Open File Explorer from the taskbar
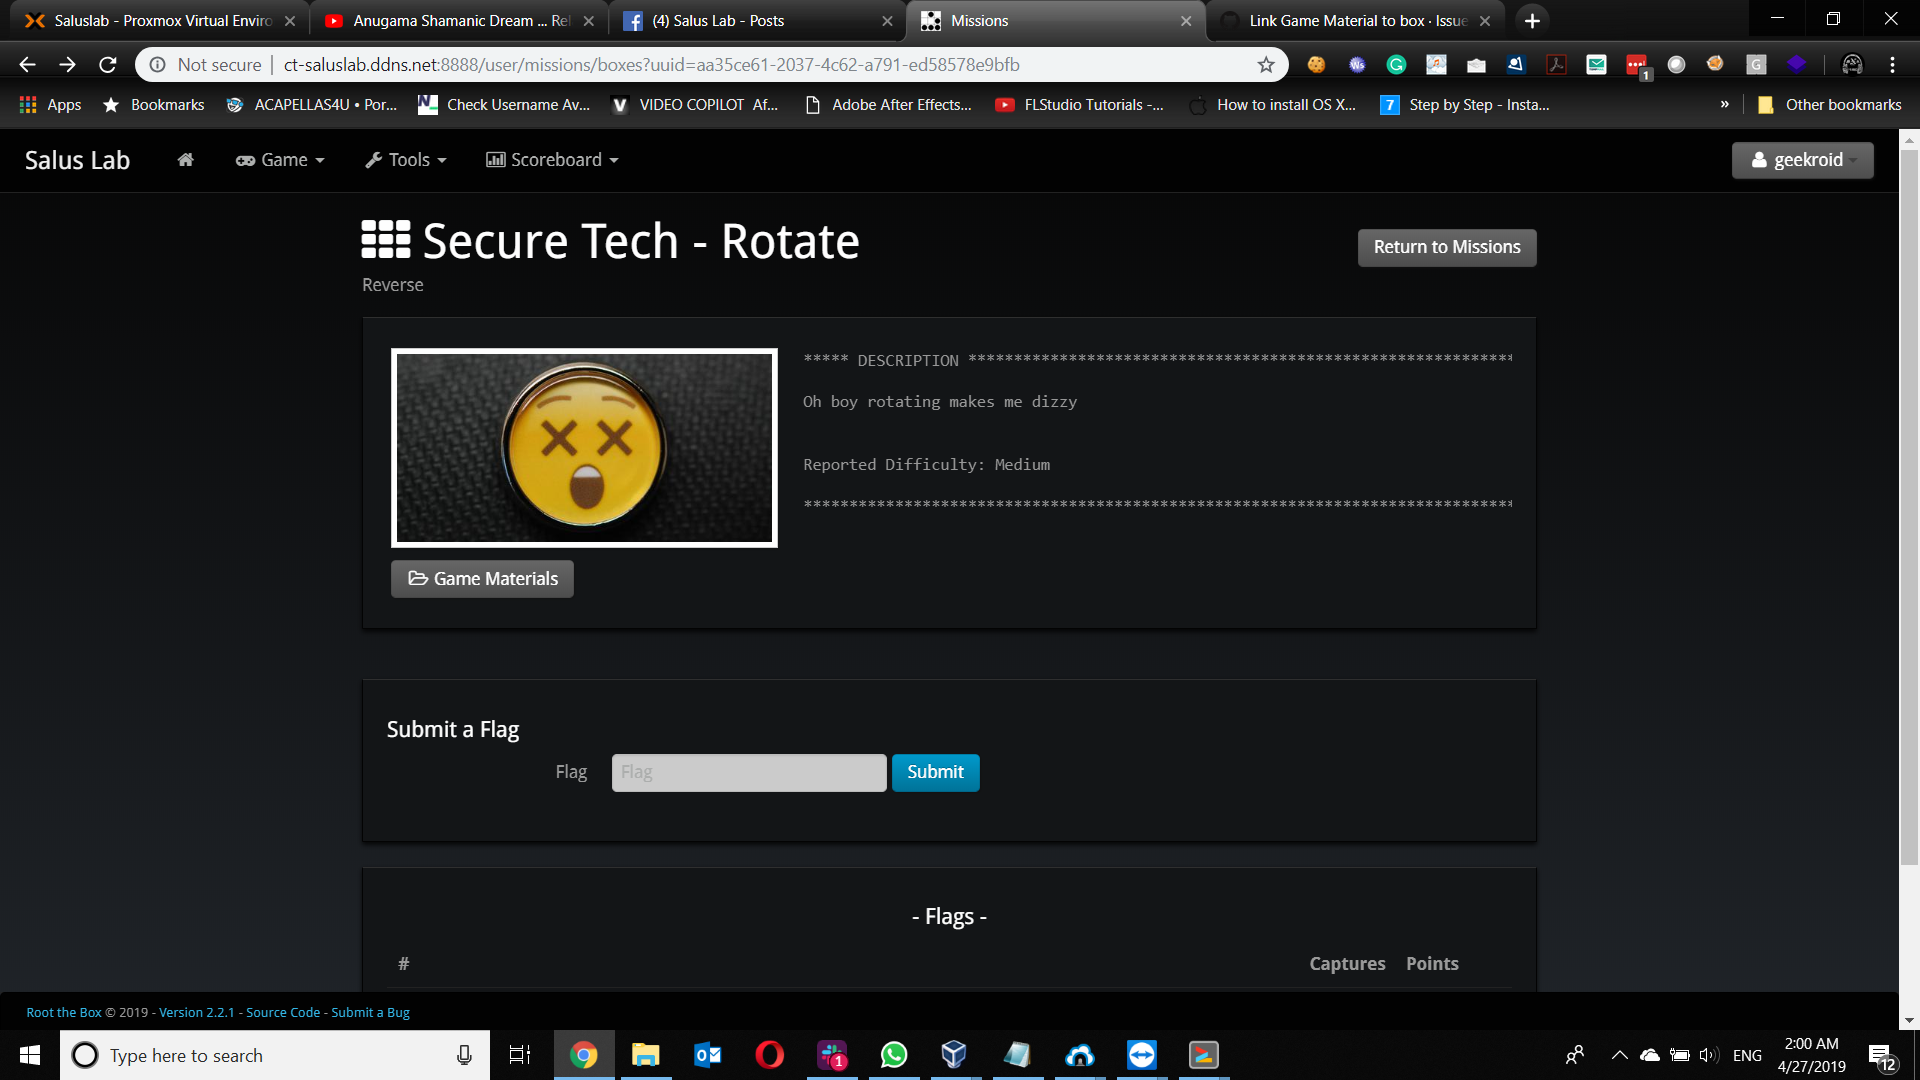The width and height of the screenshot is (1920, 1080). pyautogui.click(x=646, y=1055)
